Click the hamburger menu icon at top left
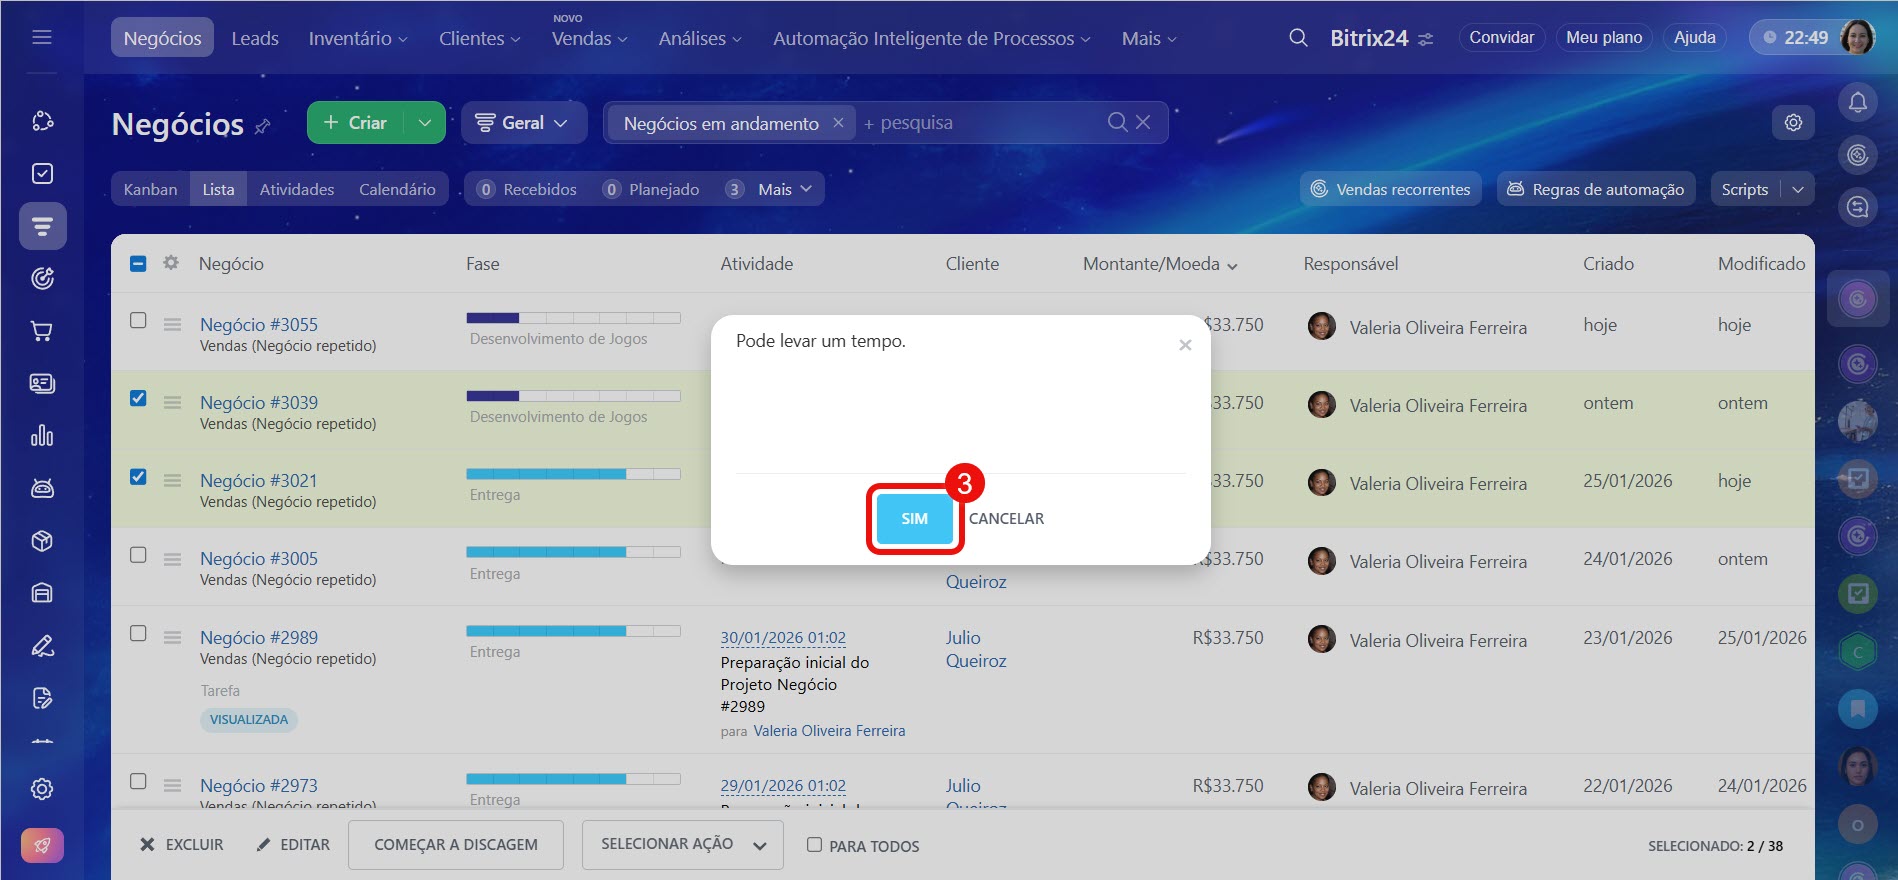 [42, 38]
